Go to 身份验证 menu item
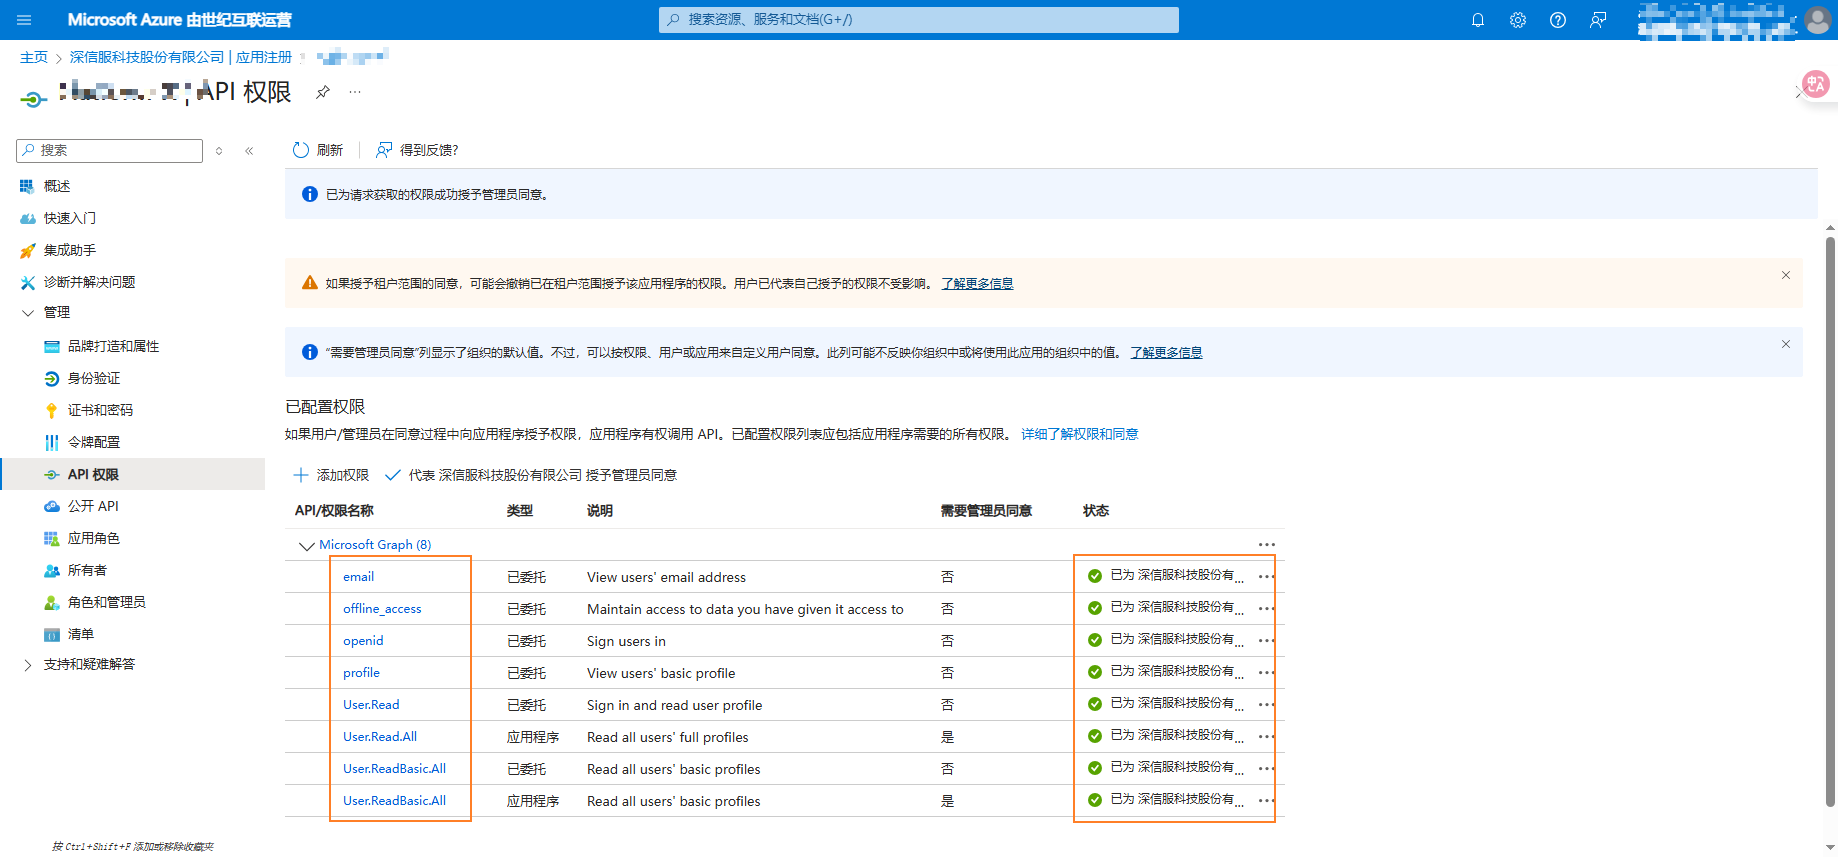This screenshot has width=1838, height=857. [94, 378]
